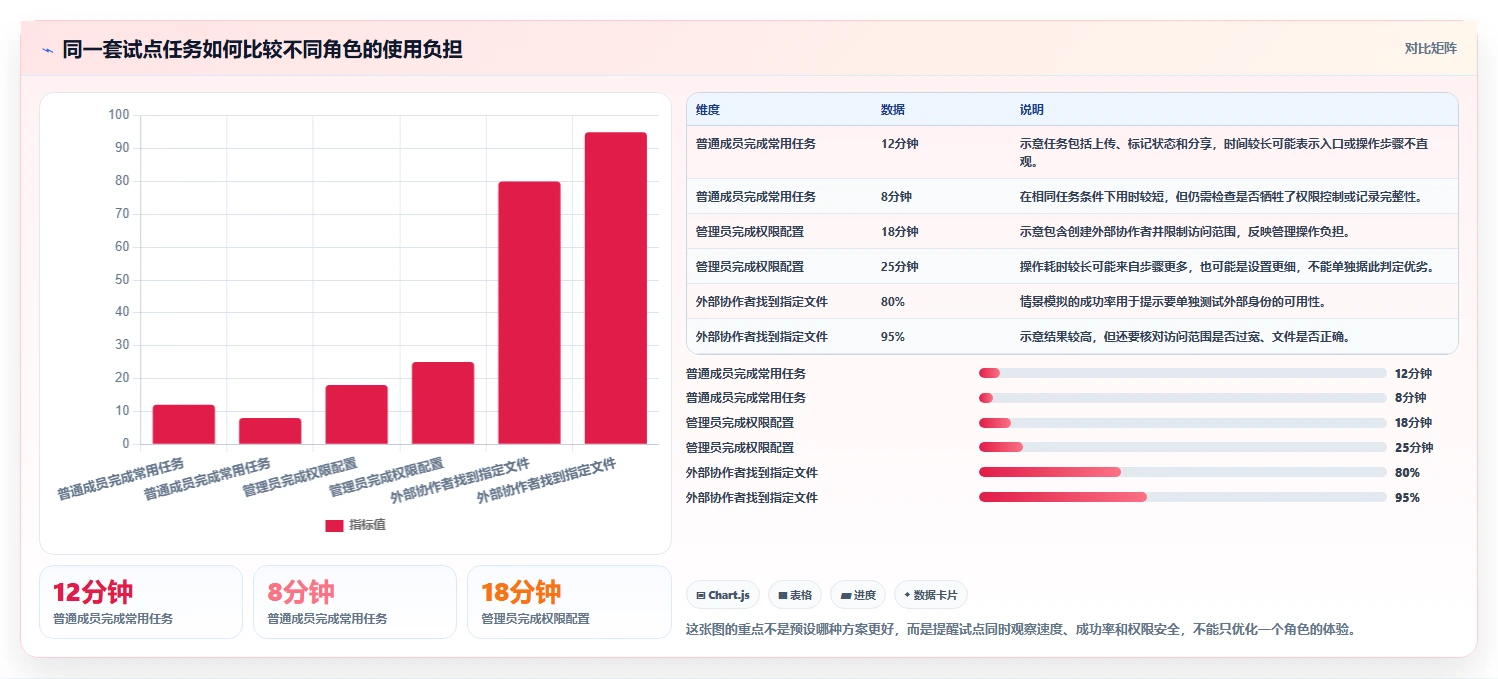Click the 8分钟 cell in the table
This screenshot has width=1498, height=679.
coord(896,197)
